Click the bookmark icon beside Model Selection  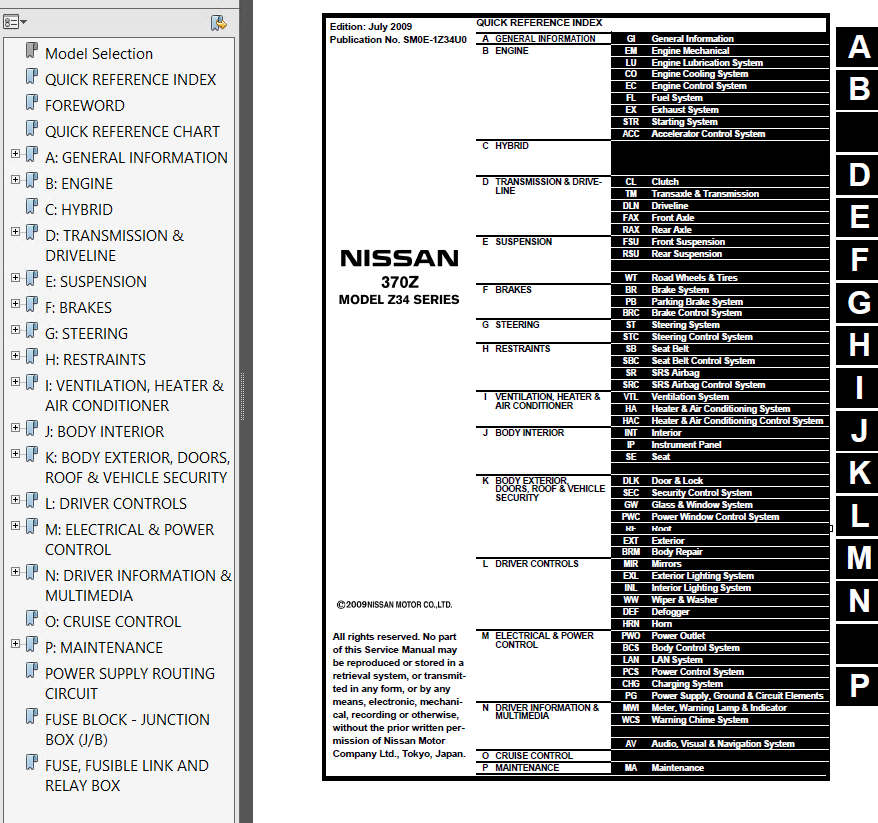click(x=32, y=50)
